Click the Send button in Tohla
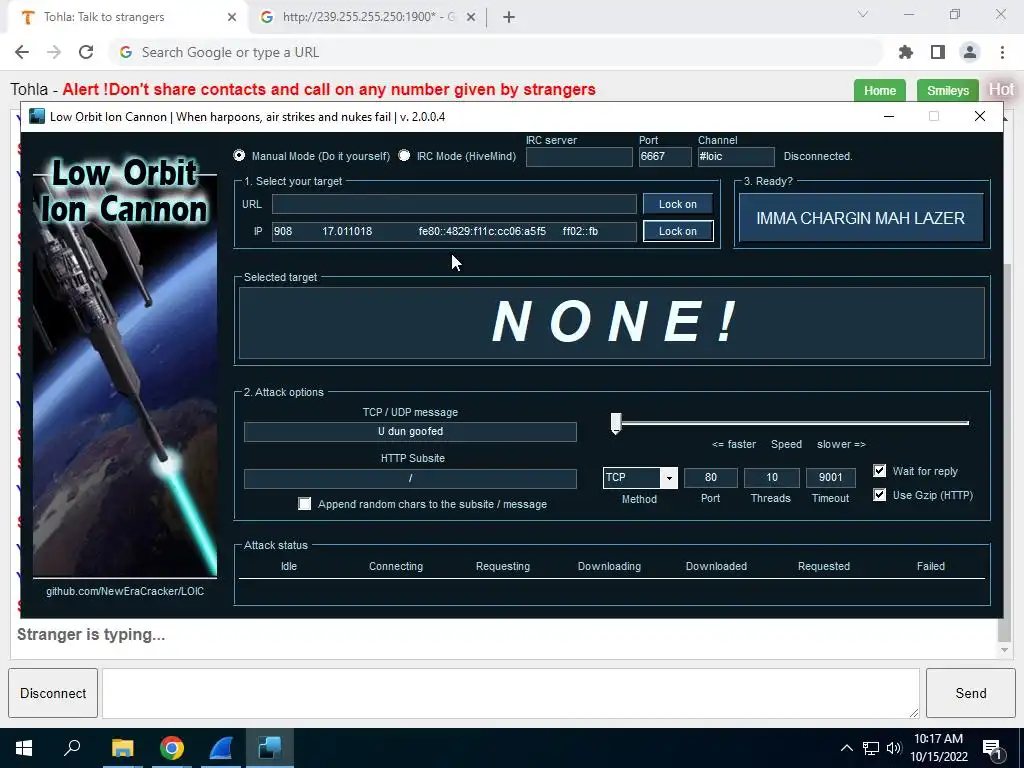The width and height of the screenshot is (1024, 768). click(x=970, y=693)
